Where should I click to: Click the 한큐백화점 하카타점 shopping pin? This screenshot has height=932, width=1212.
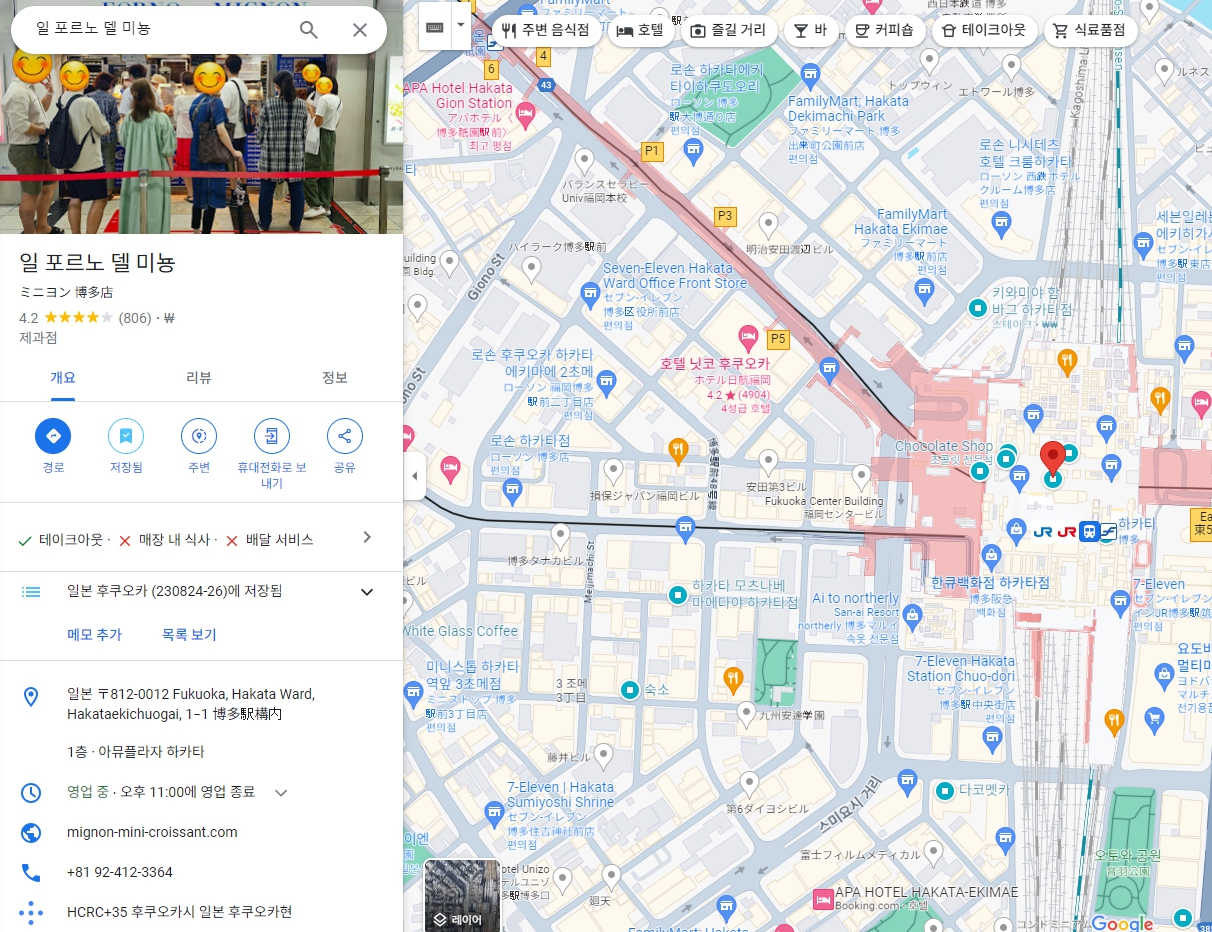click(x=990, y=555)
